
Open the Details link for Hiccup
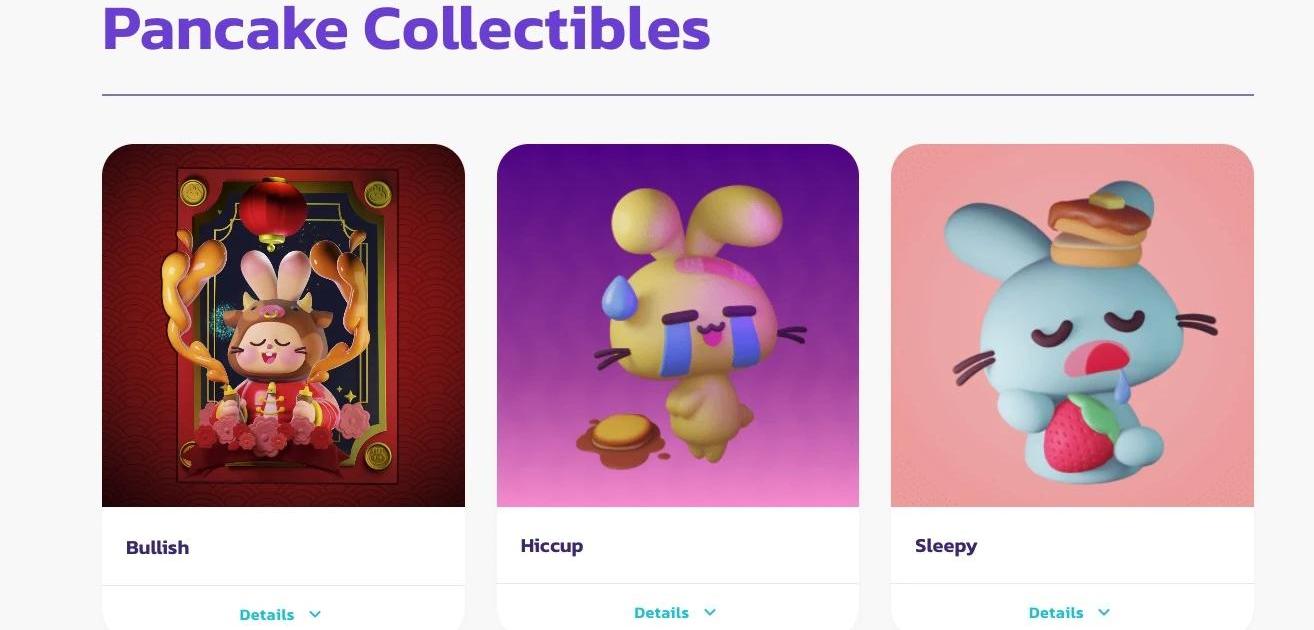click(661, 612)
